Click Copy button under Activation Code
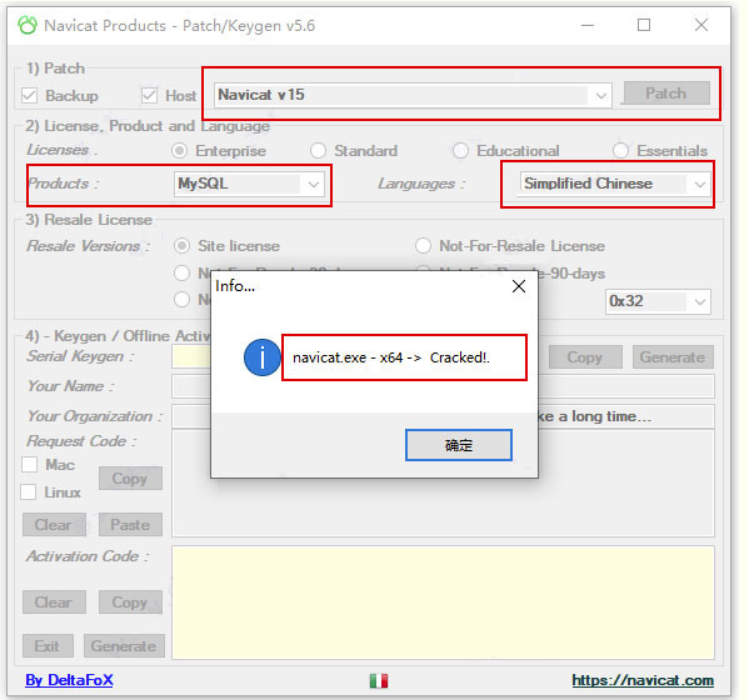The width and height of the screenshot is (747, 700). 130,602
